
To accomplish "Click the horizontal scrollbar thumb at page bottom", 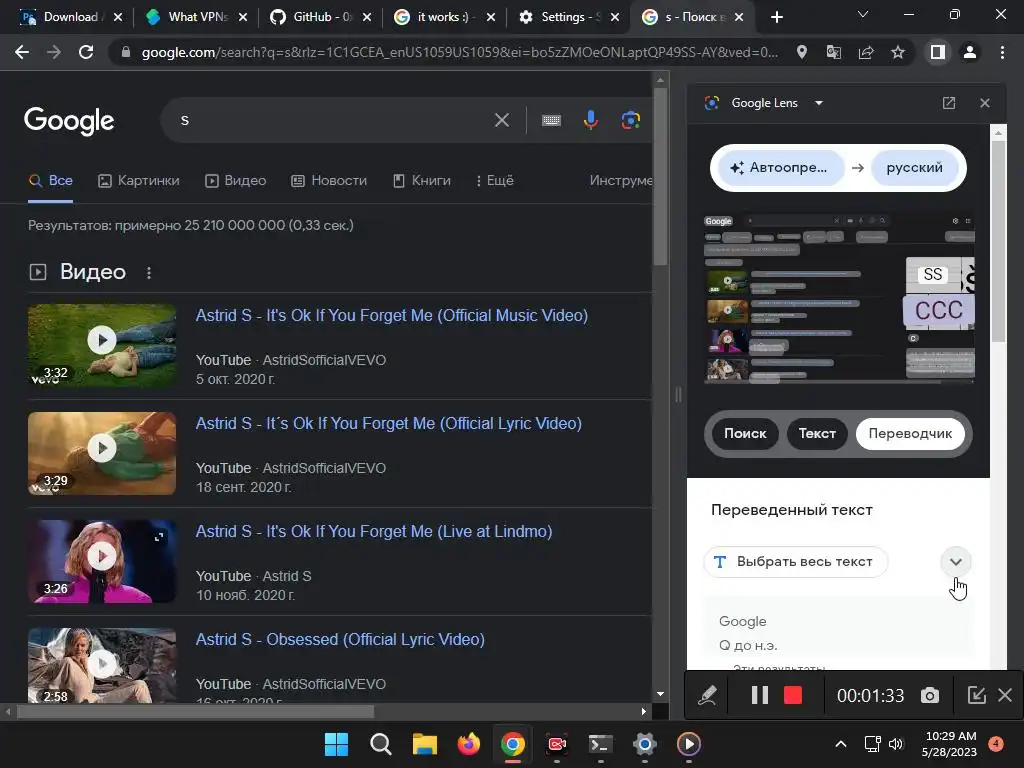I will click(195, 711).
